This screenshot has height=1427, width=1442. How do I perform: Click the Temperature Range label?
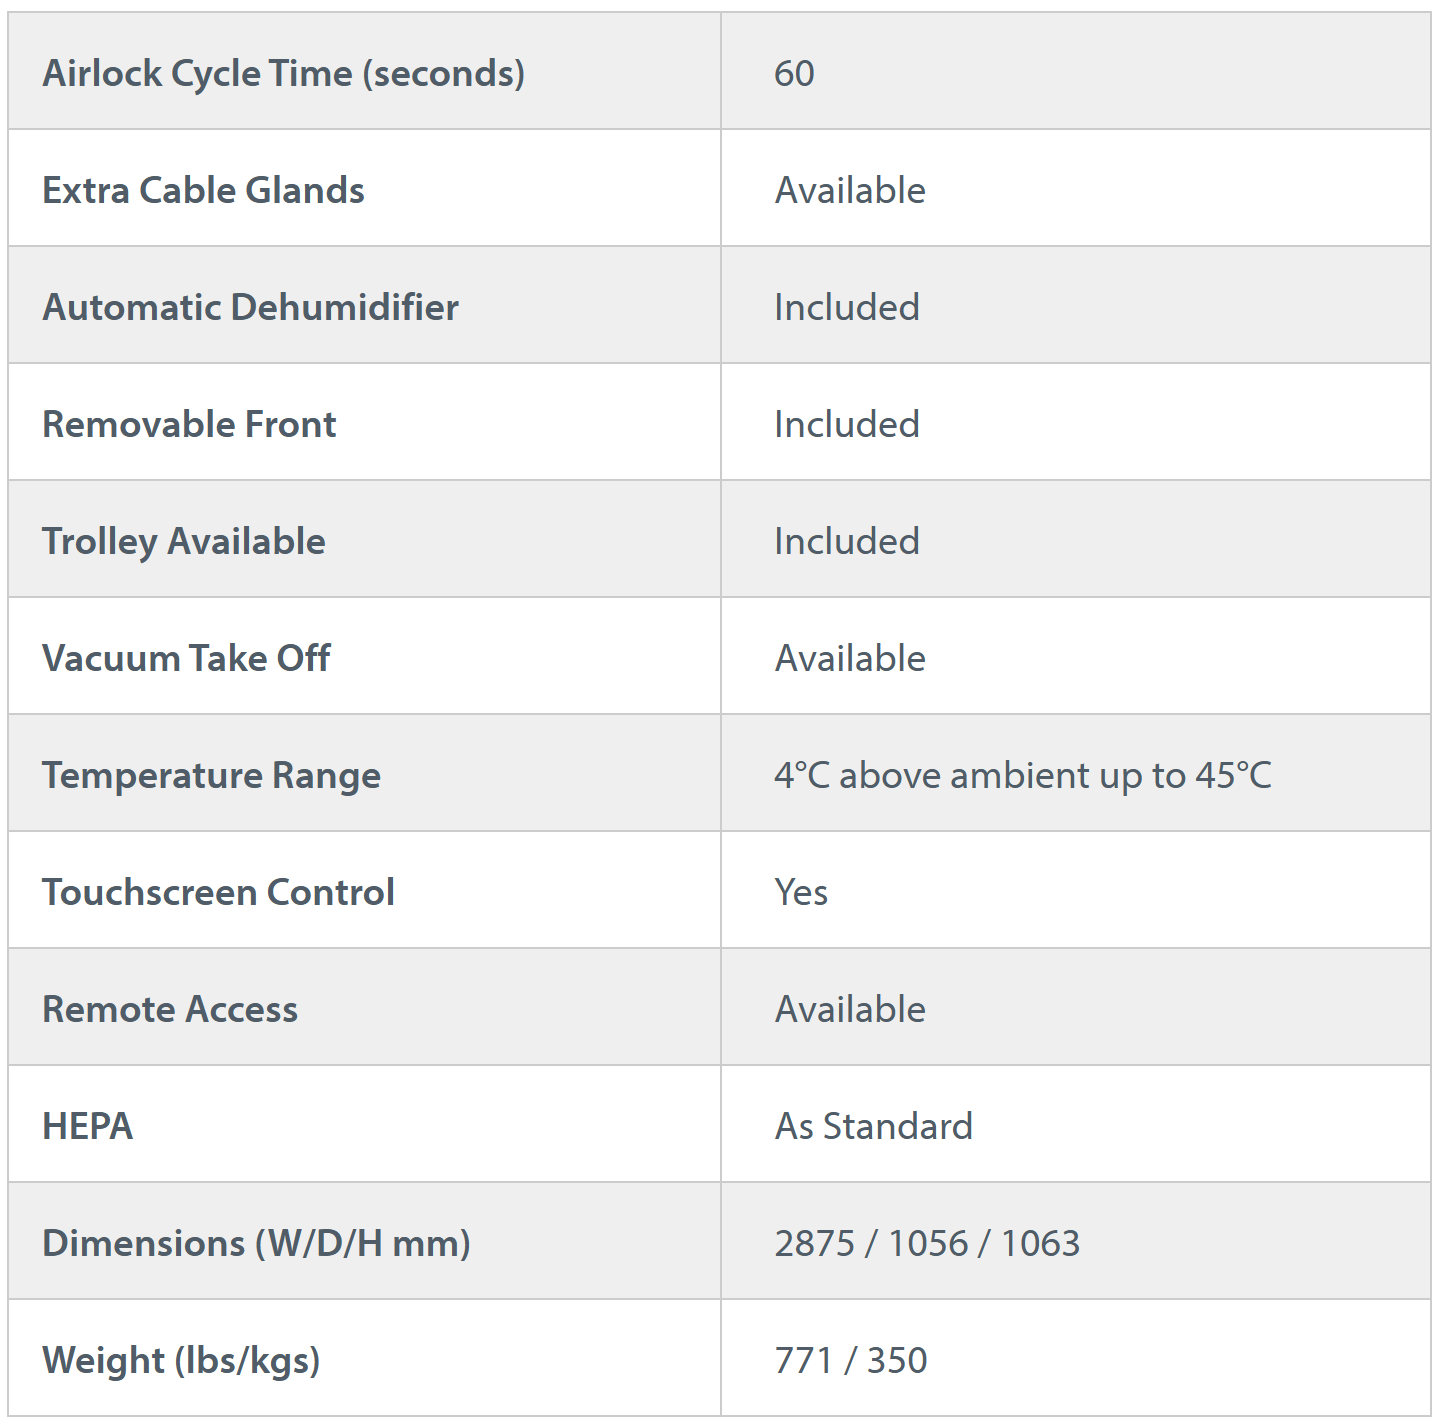pos(211,775)
